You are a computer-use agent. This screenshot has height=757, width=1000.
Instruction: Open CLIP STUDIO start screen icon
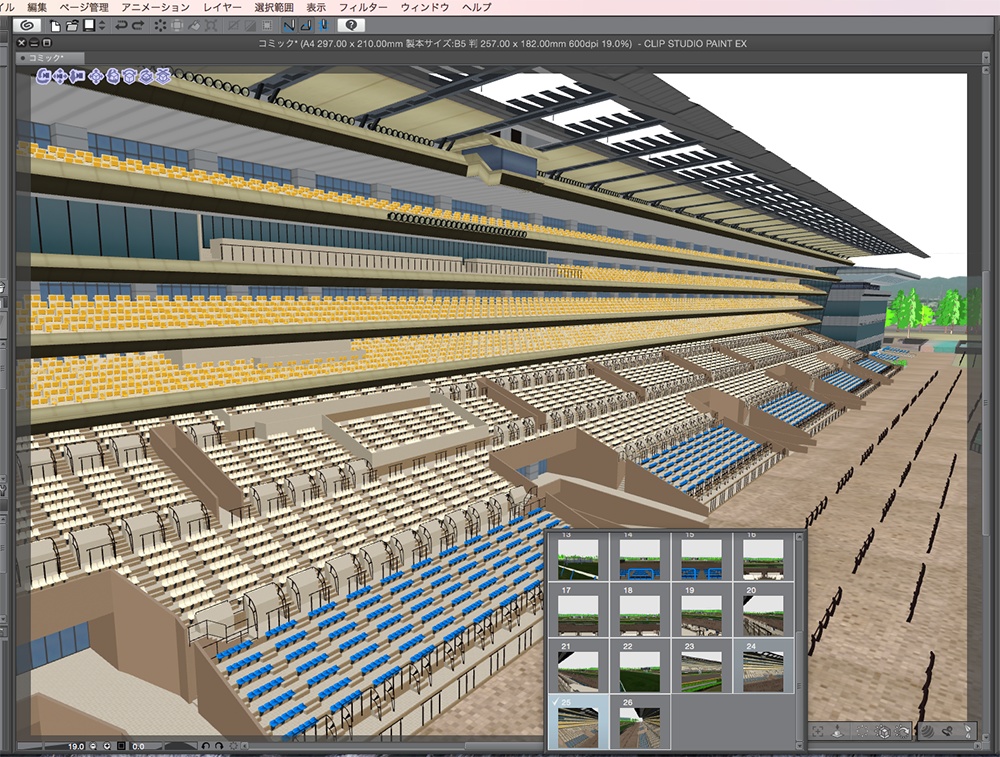(28, 25)
